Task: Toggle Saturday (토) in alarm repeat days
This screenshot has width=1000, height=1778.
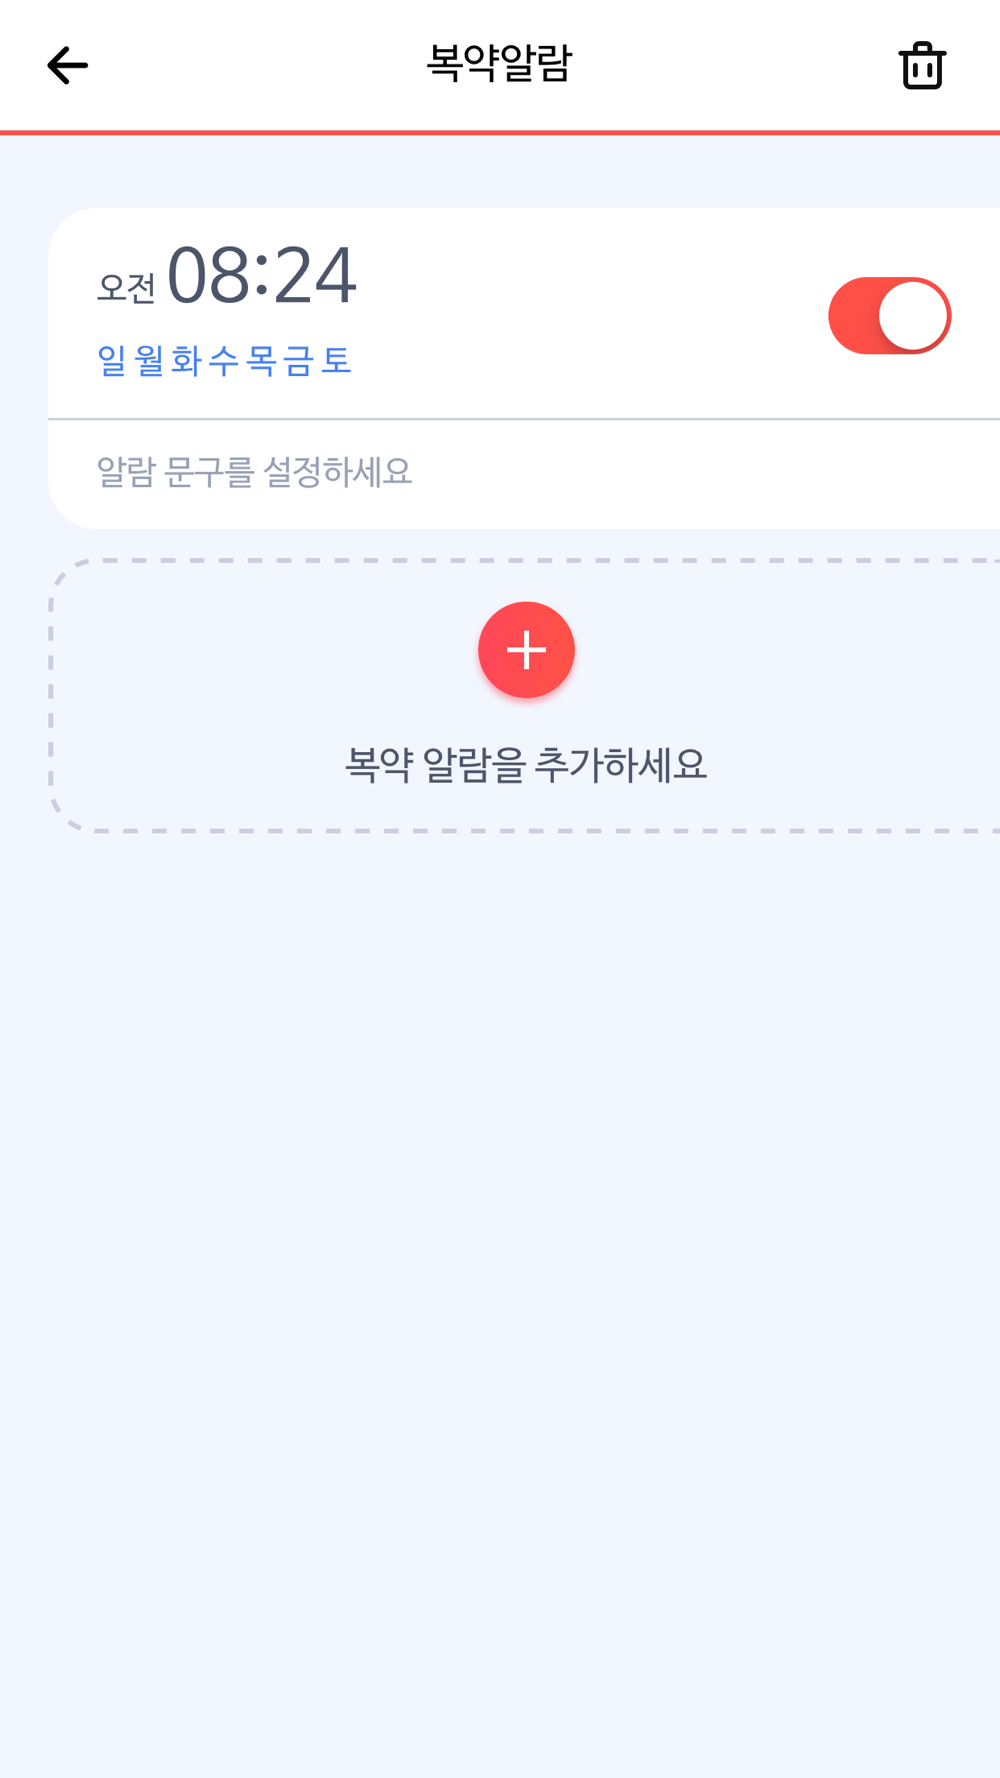Action: 336,360
